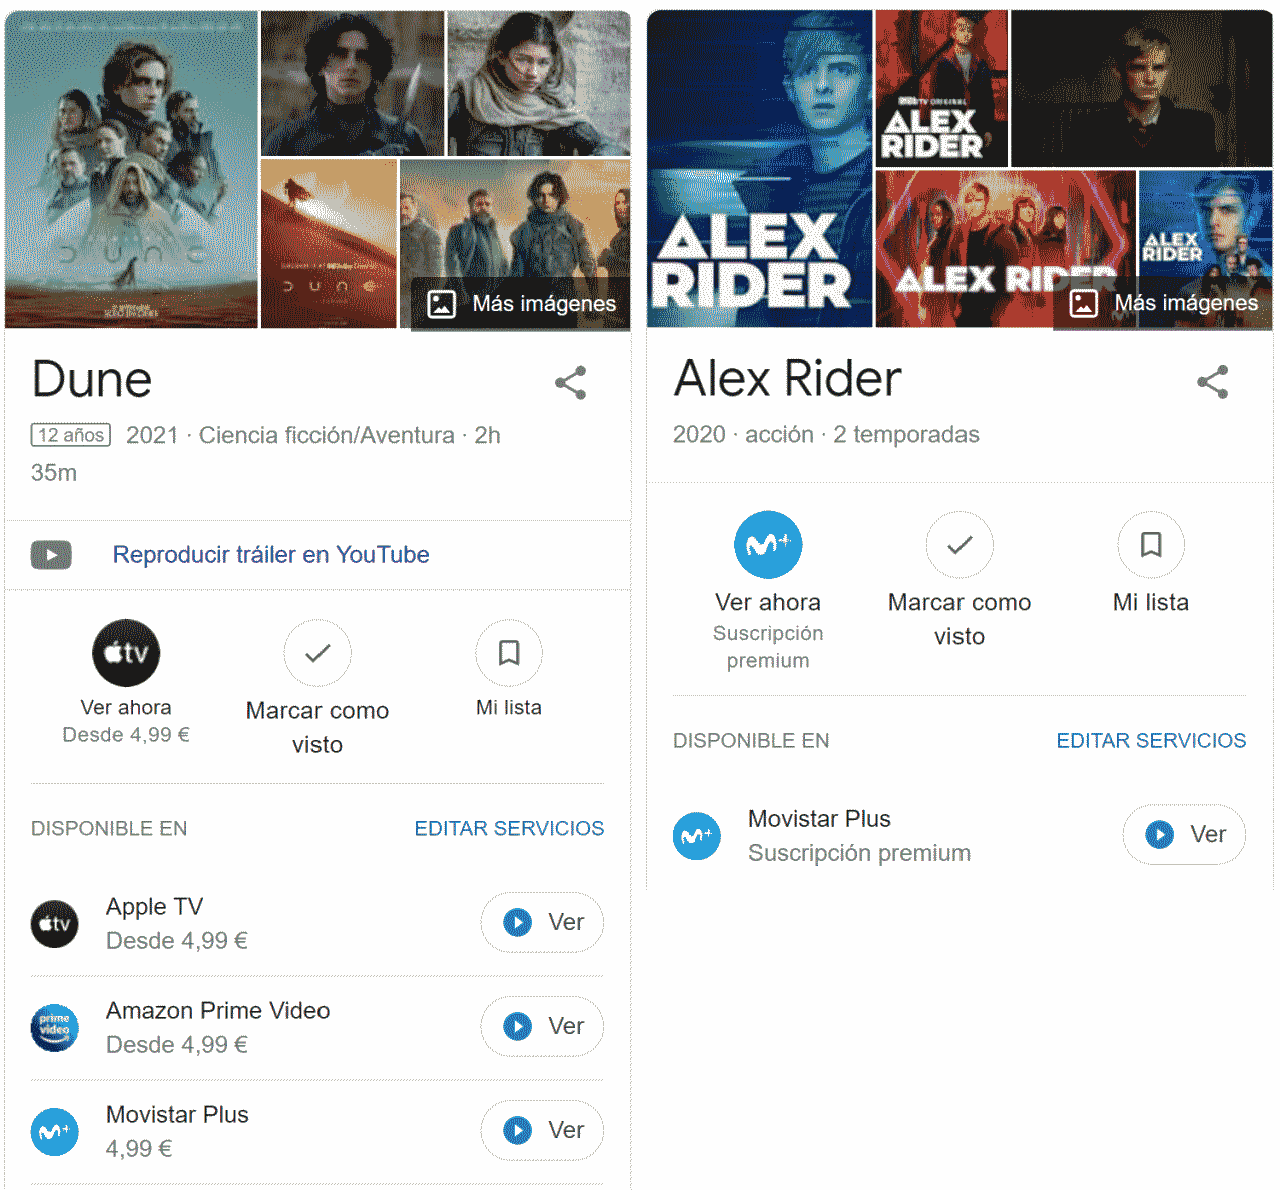Add Alex Rider to Mi lista bookmark
Viewport: 1280px width, 1190px height.
[x=1151, y=545]
